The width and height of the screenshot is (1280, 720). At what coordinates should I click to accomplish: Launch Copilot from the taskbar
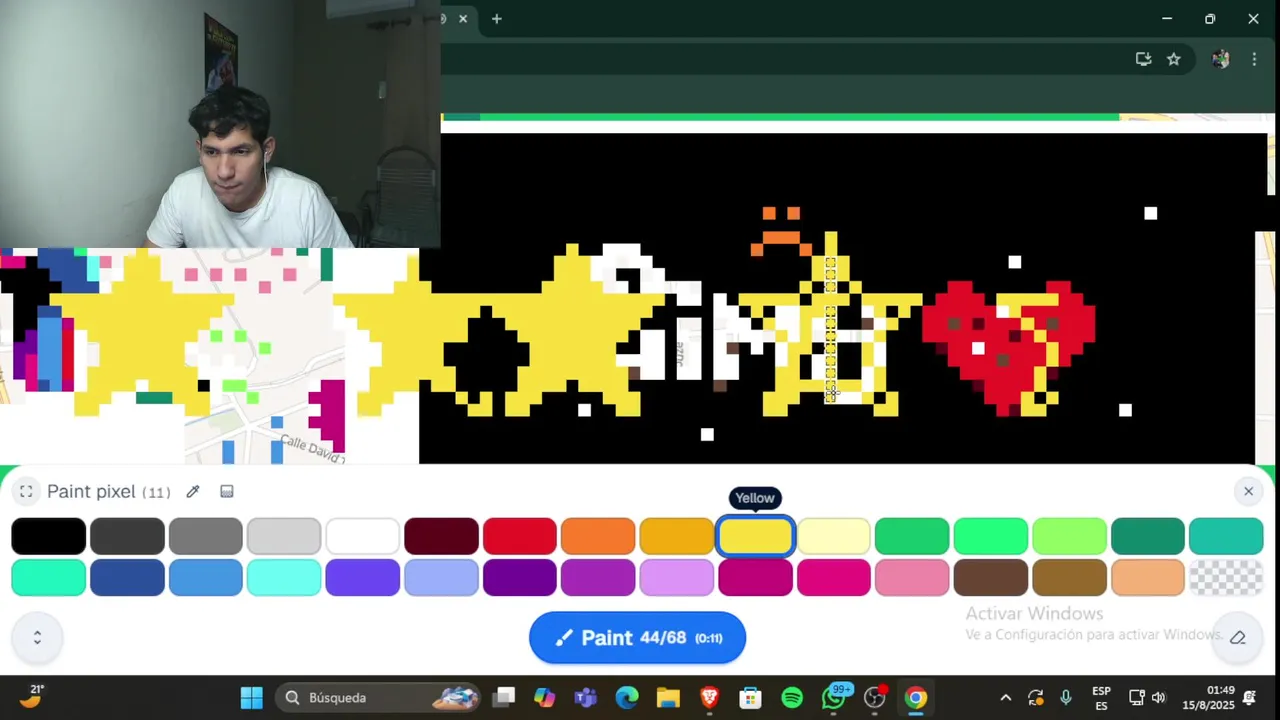(x=544, y=697)
